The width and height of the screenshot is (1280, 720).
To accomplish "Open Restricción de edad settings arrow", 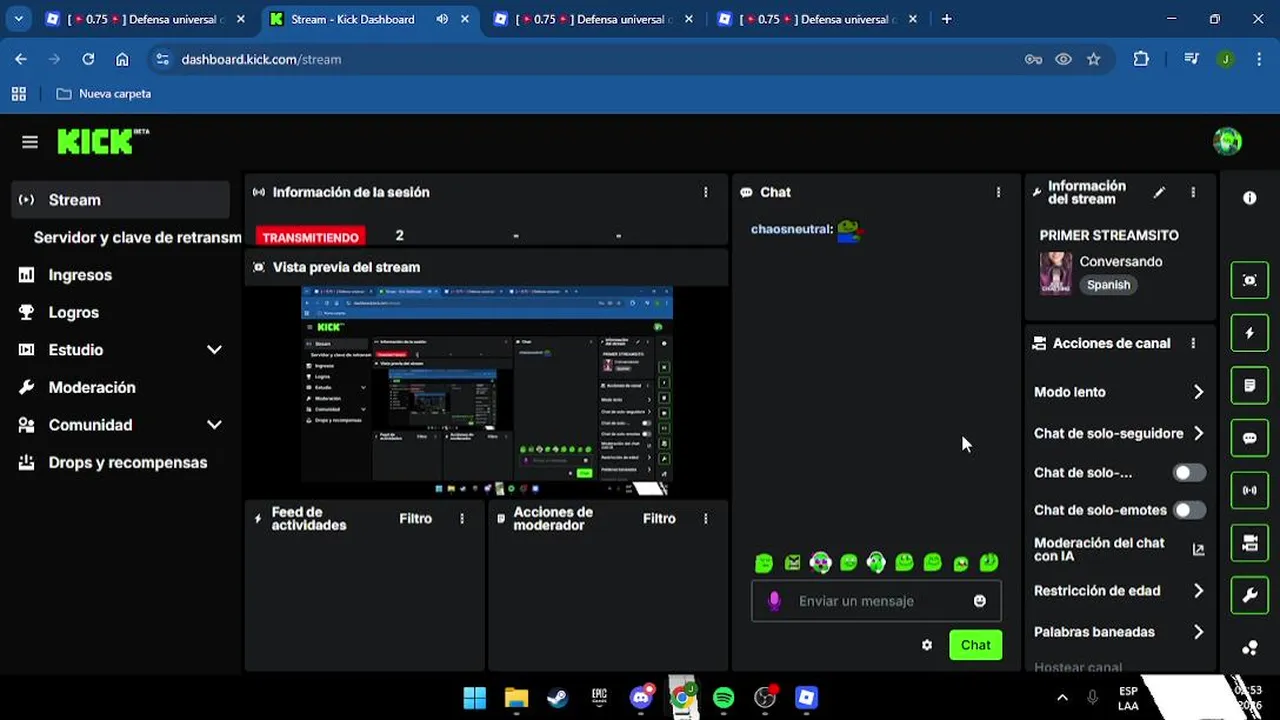I will coord(1198,591).
